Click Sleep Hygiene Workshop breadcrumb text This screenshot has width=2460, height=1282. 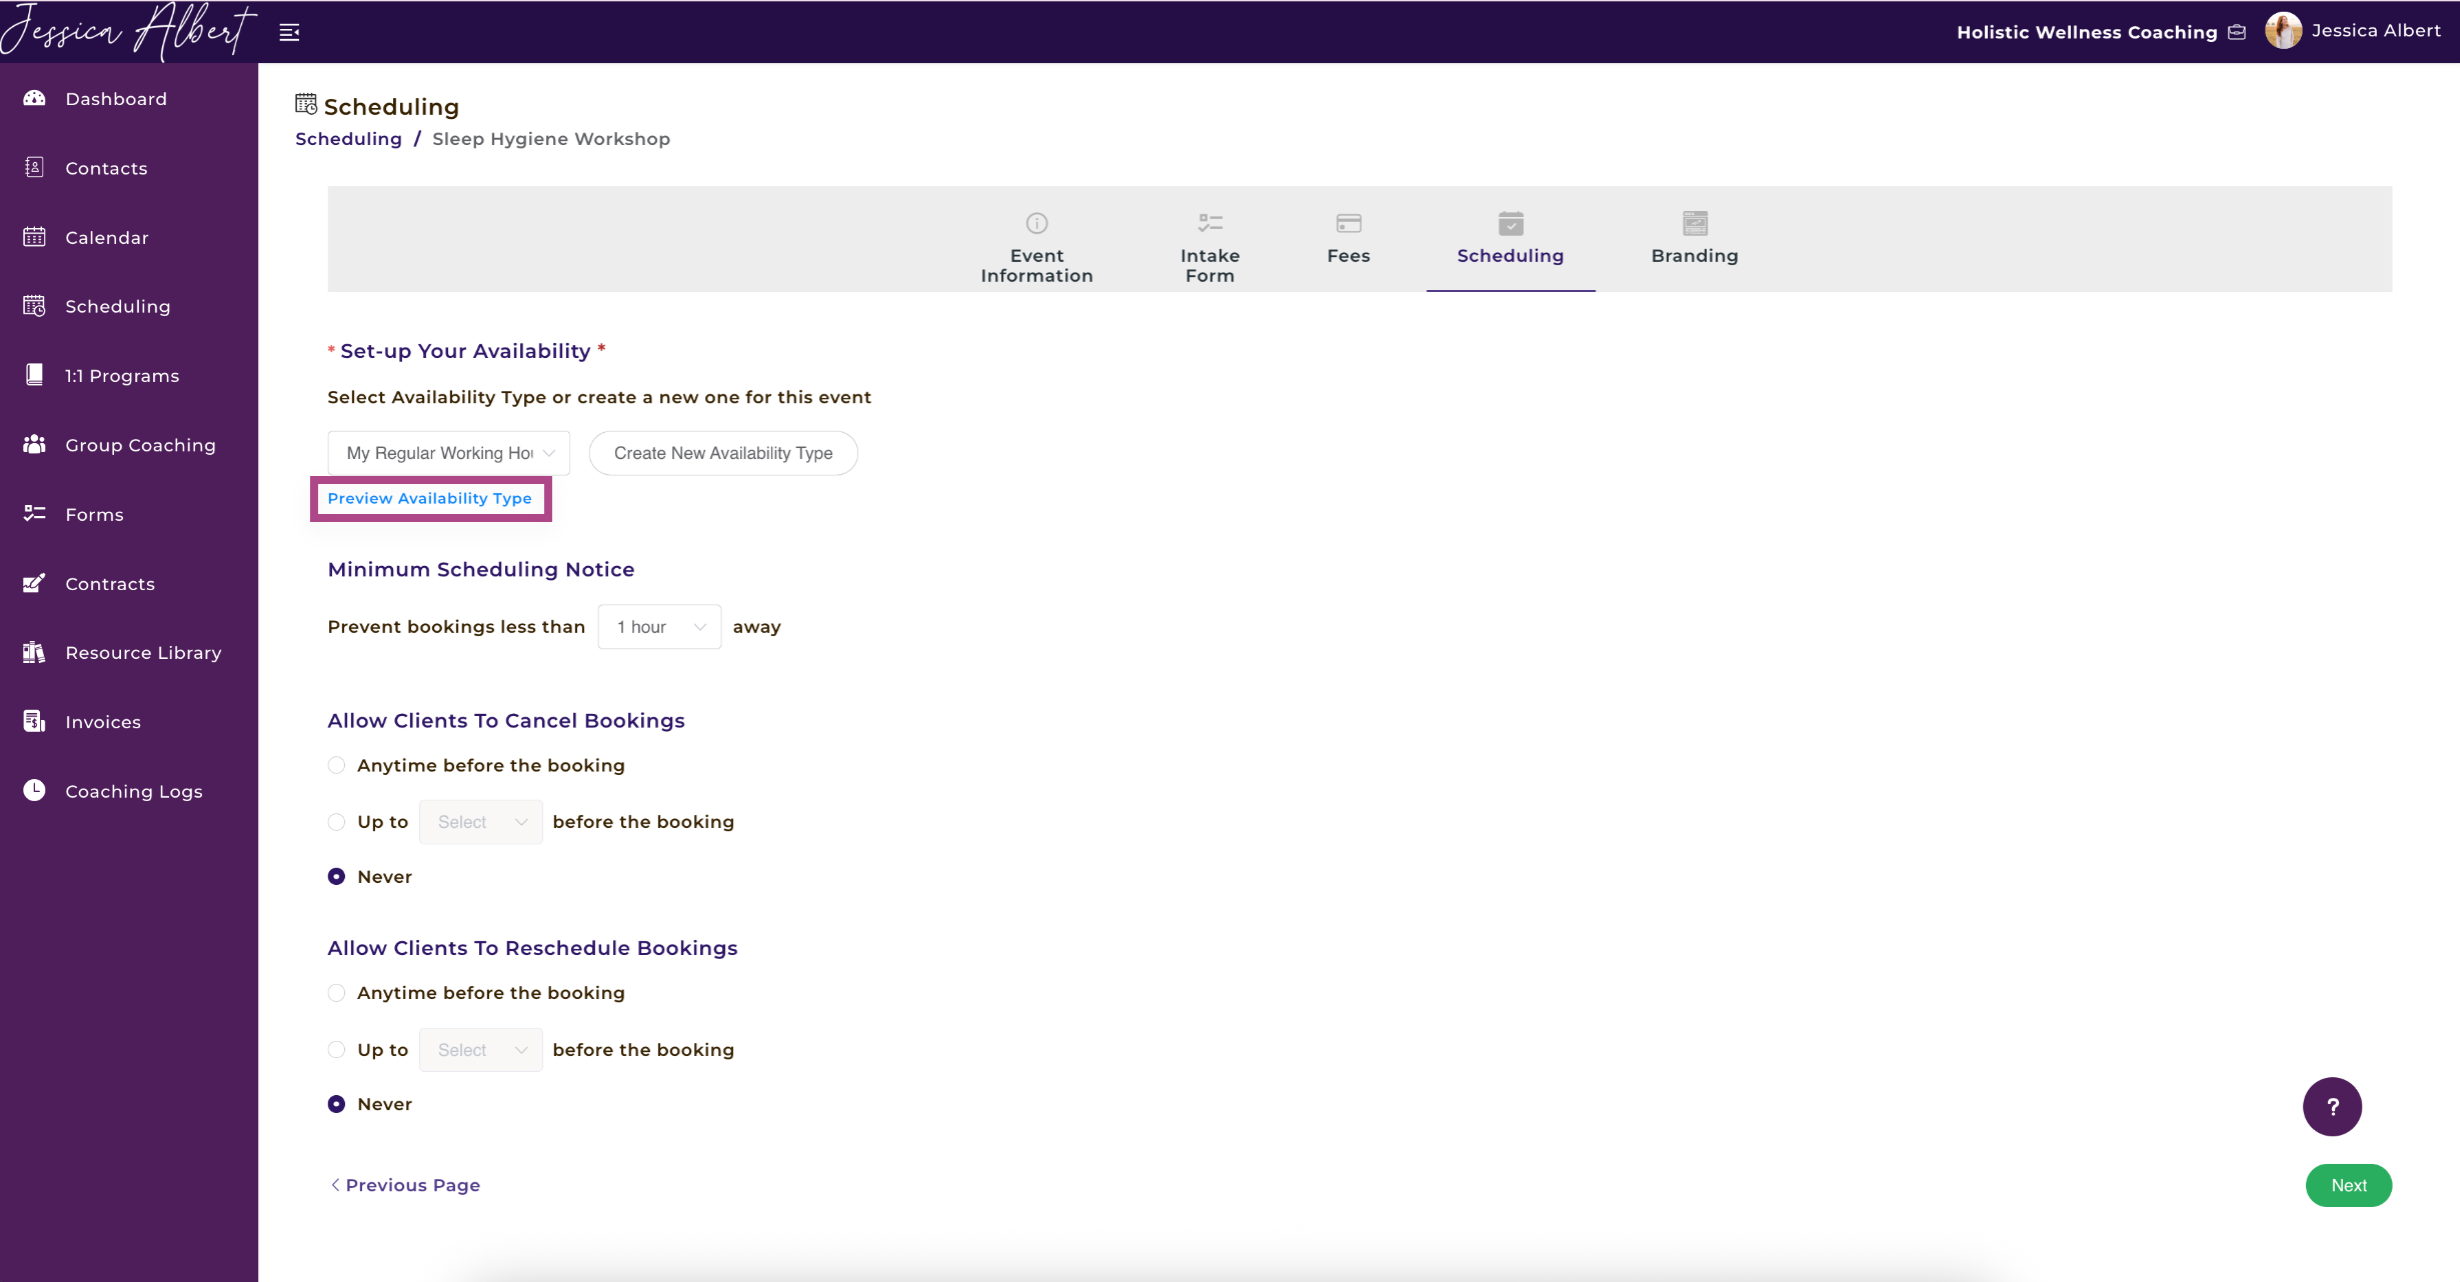(551, 139)
